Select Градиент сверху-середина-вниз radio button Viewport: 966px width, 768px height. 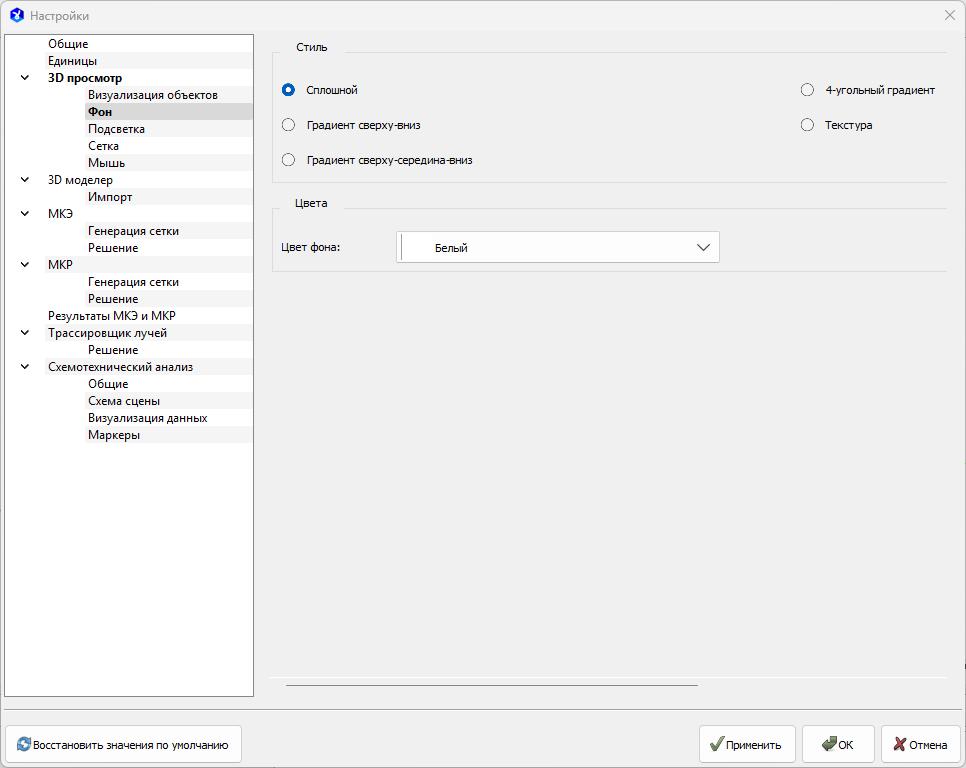pos(288,160)
